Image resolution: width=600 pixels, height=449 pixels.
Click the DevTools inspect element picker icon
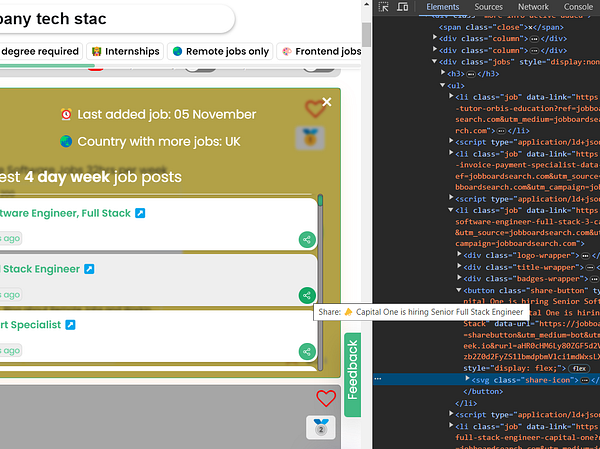click(x=383, y=7)
